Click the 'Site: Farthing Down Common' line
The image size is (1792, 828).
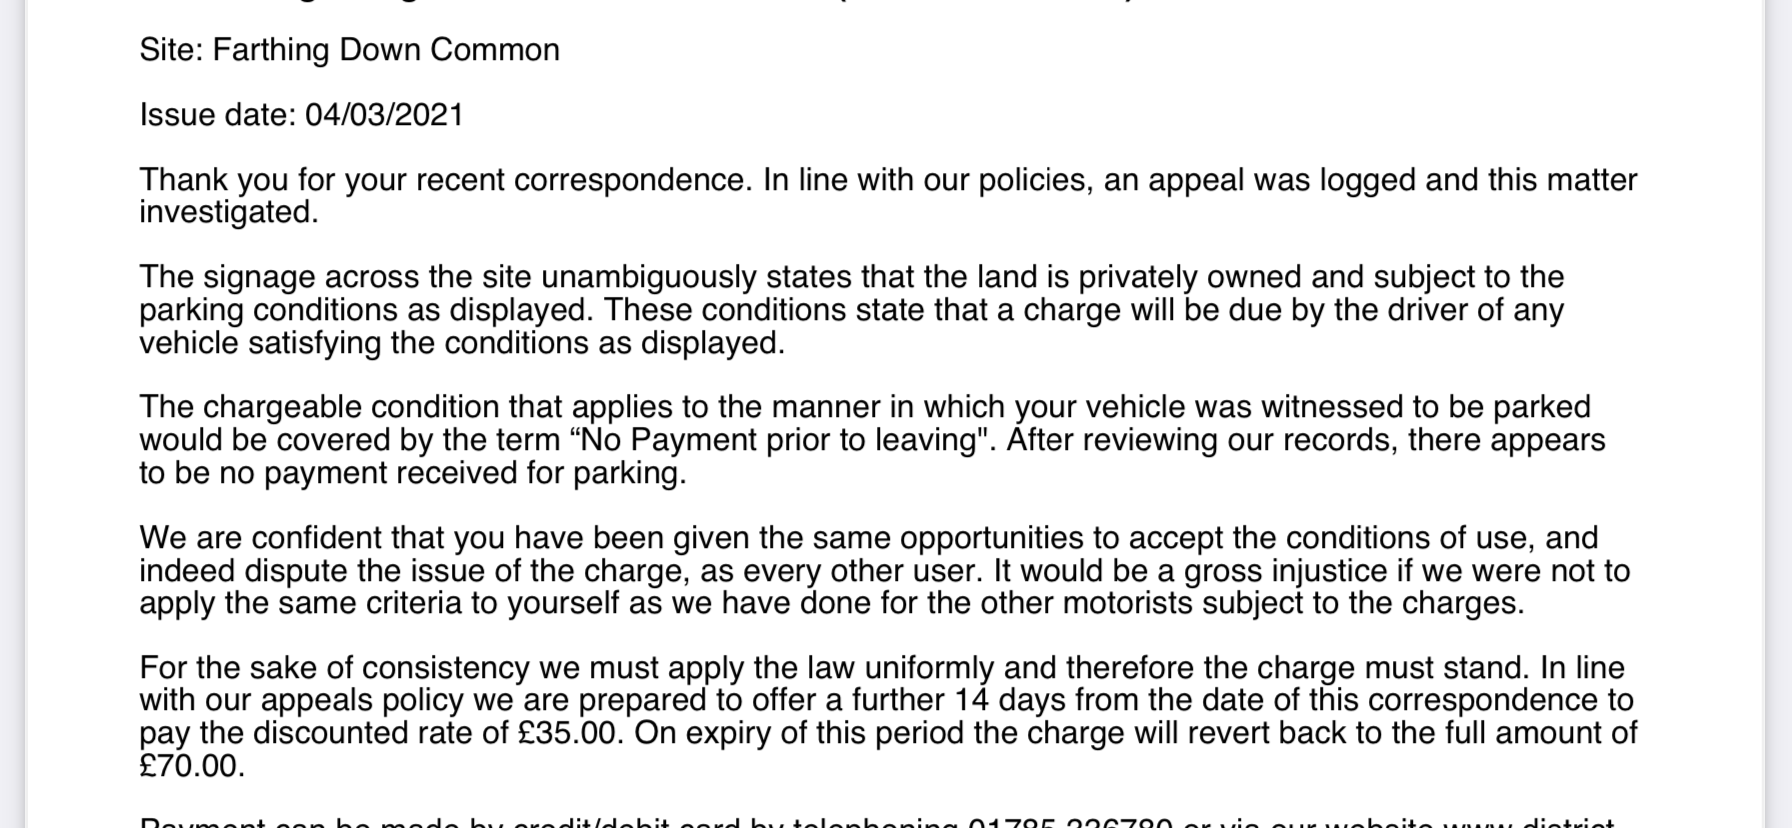349,50
